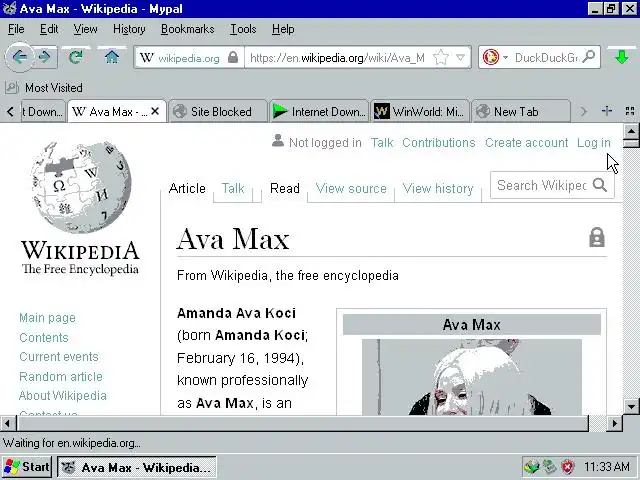Open the Downloads green arrow button
The image size is (640, 480).
click(x=622, y=57)
